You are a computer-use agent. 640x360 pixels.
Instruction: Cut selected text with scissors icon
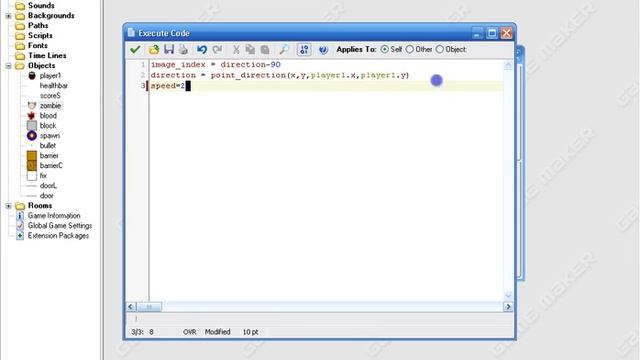point(236,49)
